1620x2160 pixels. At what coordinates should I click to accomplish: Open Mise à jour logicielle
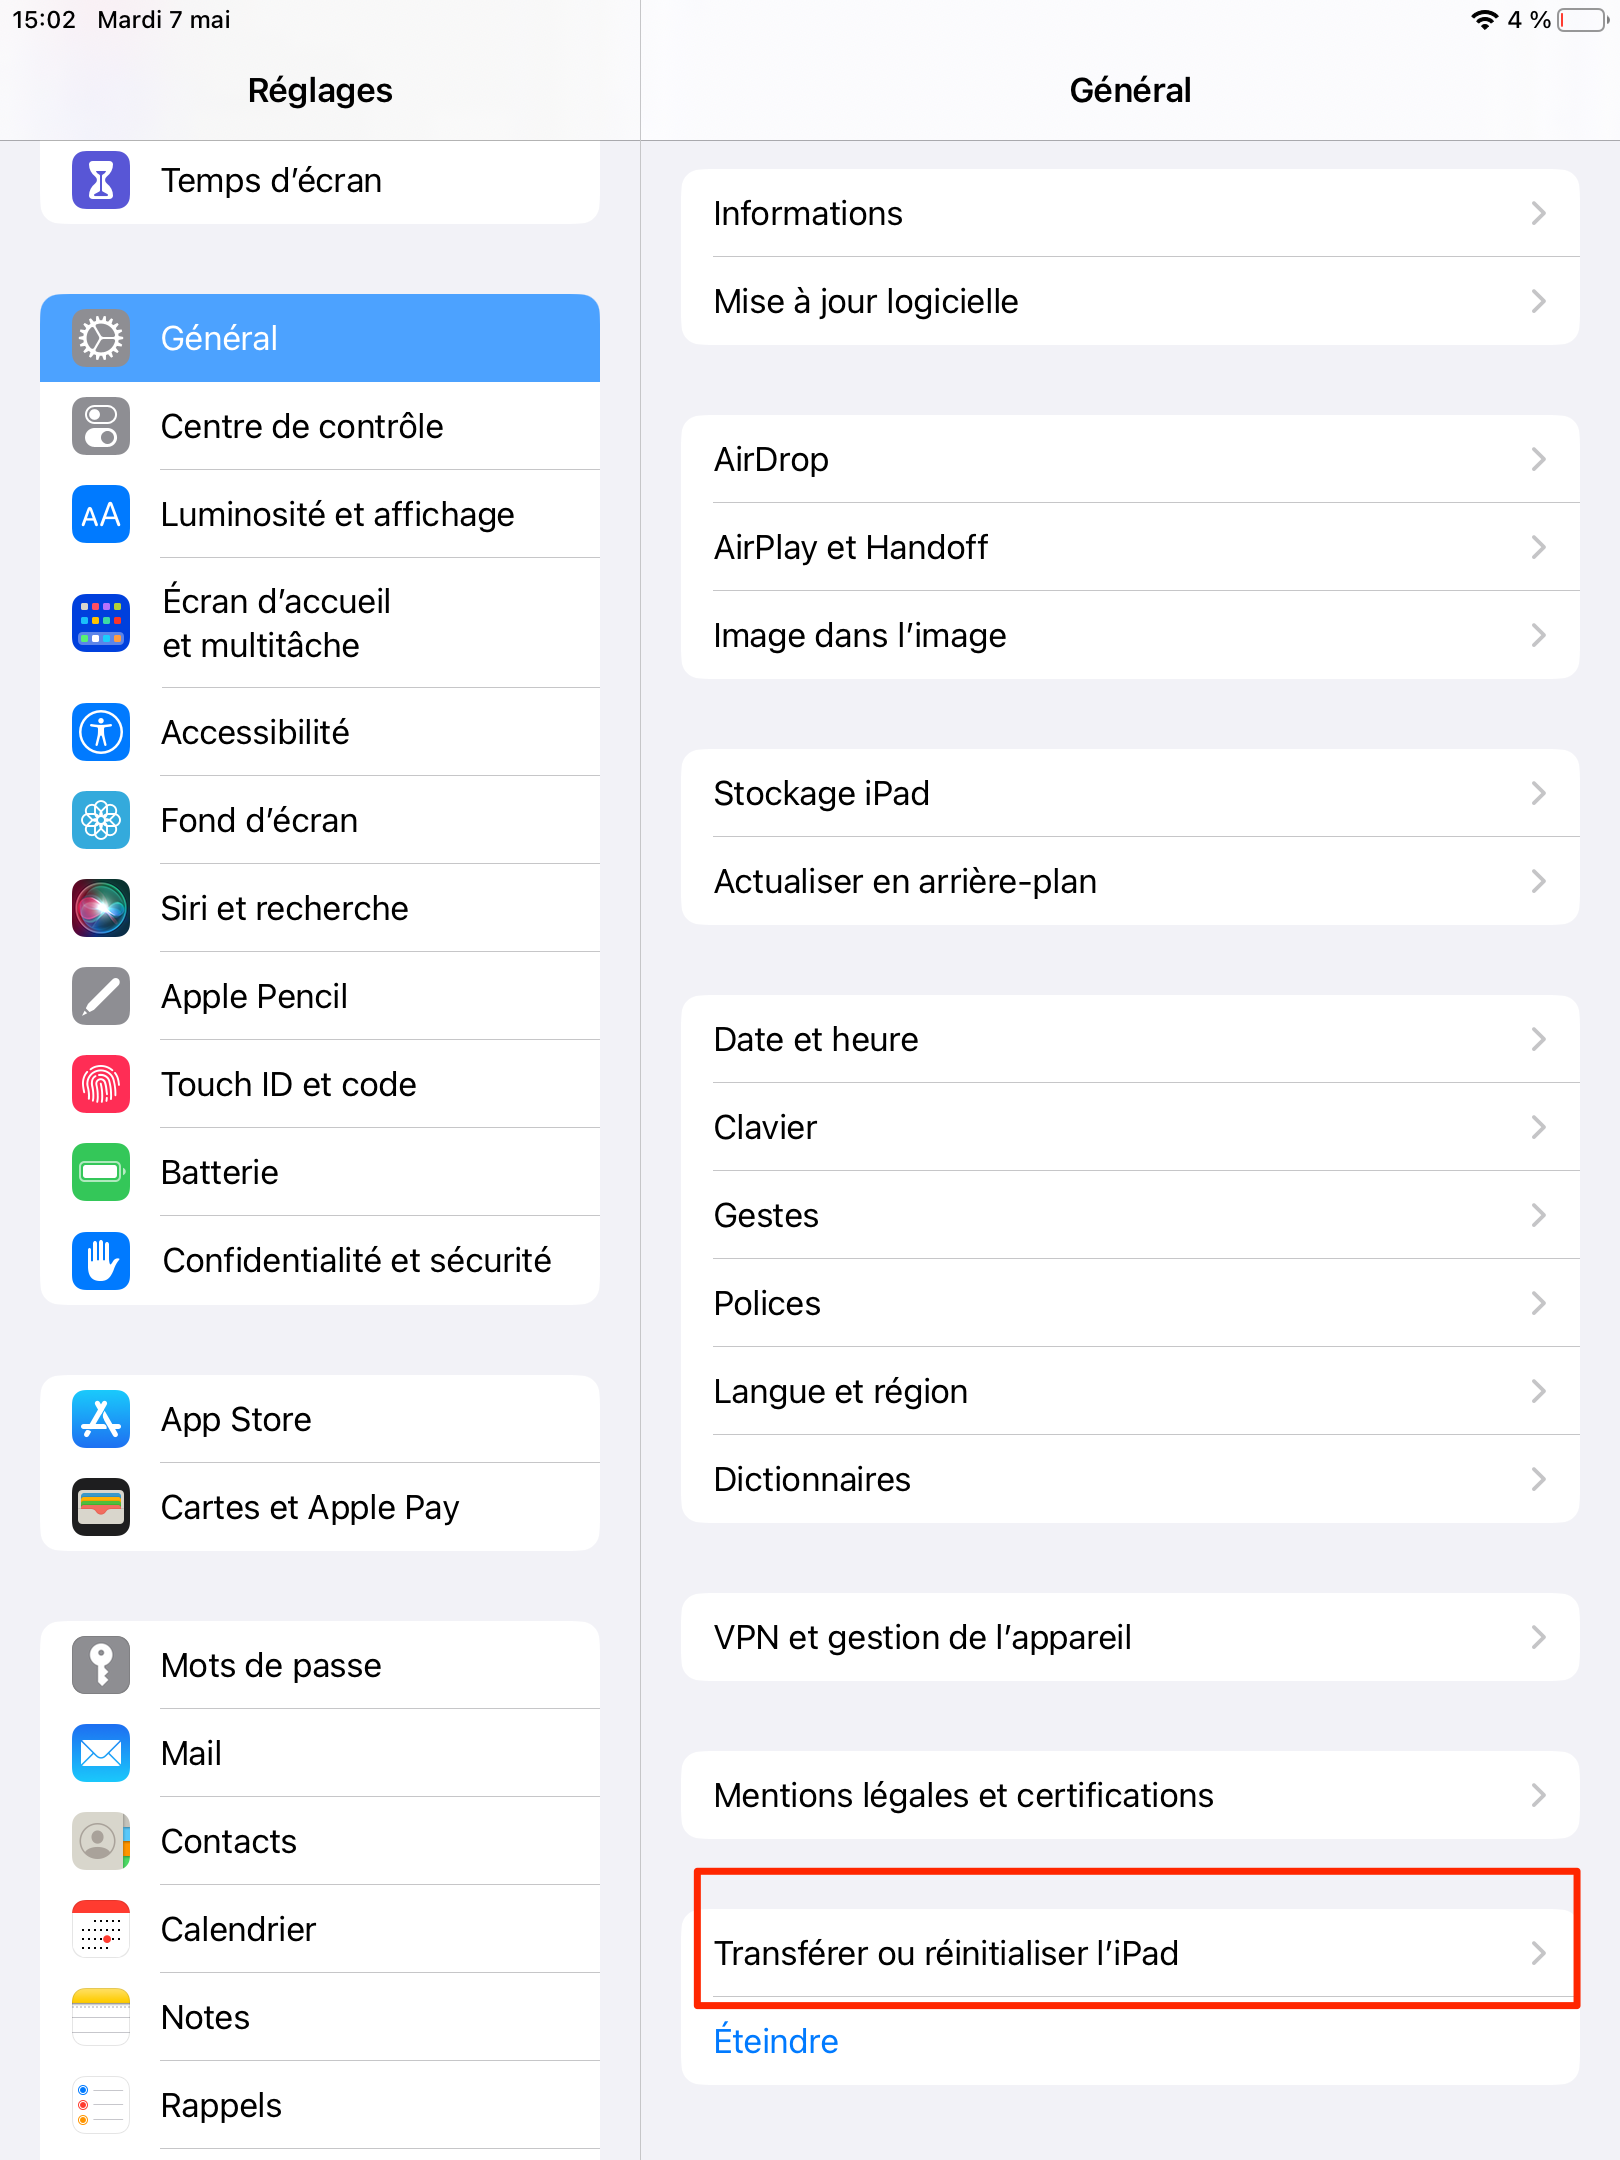click(1130, 301)
